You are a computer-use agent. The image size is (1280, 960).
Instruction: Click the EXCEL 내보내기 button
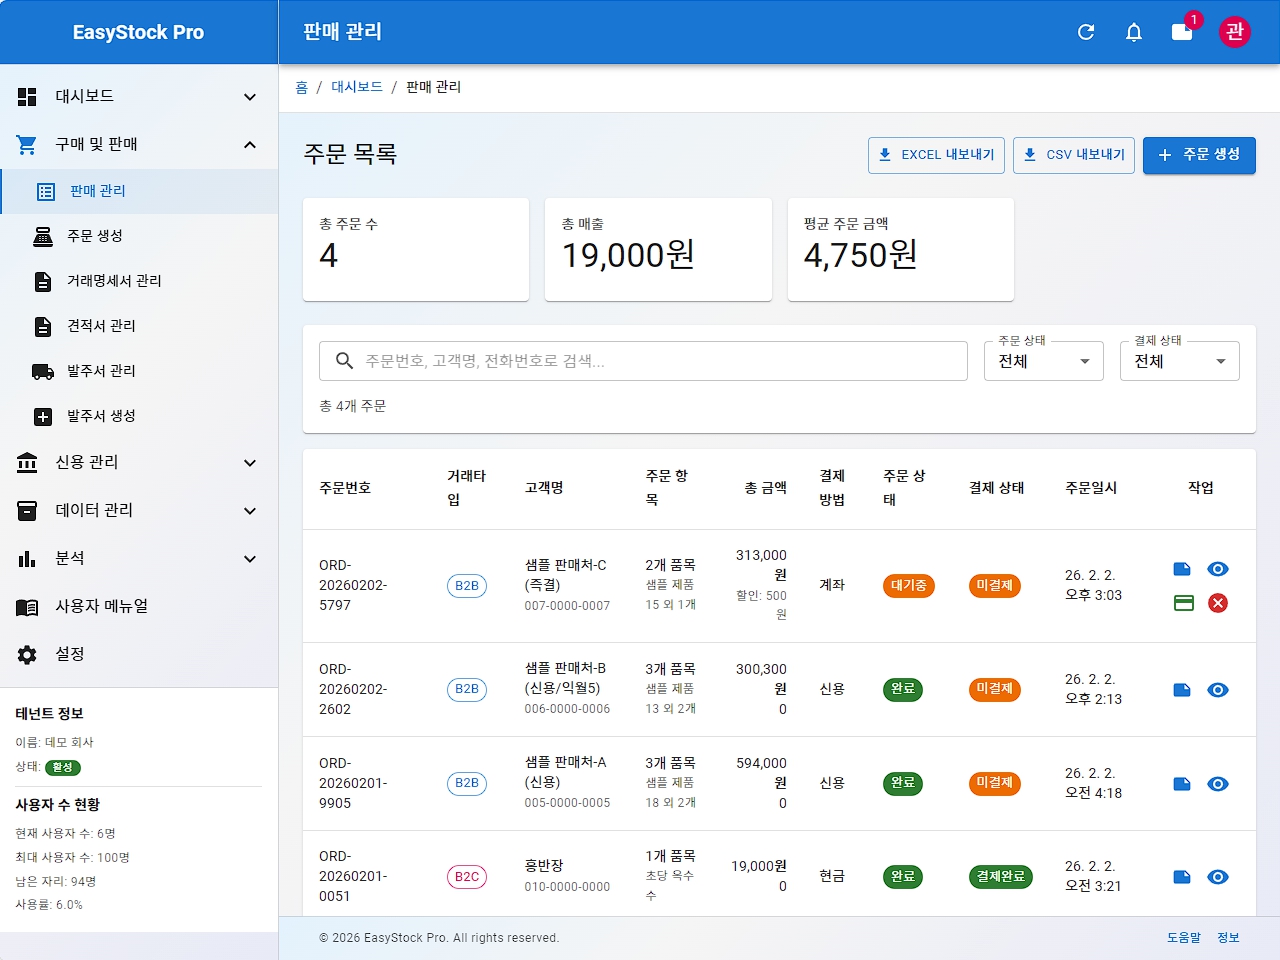[935, 155]
